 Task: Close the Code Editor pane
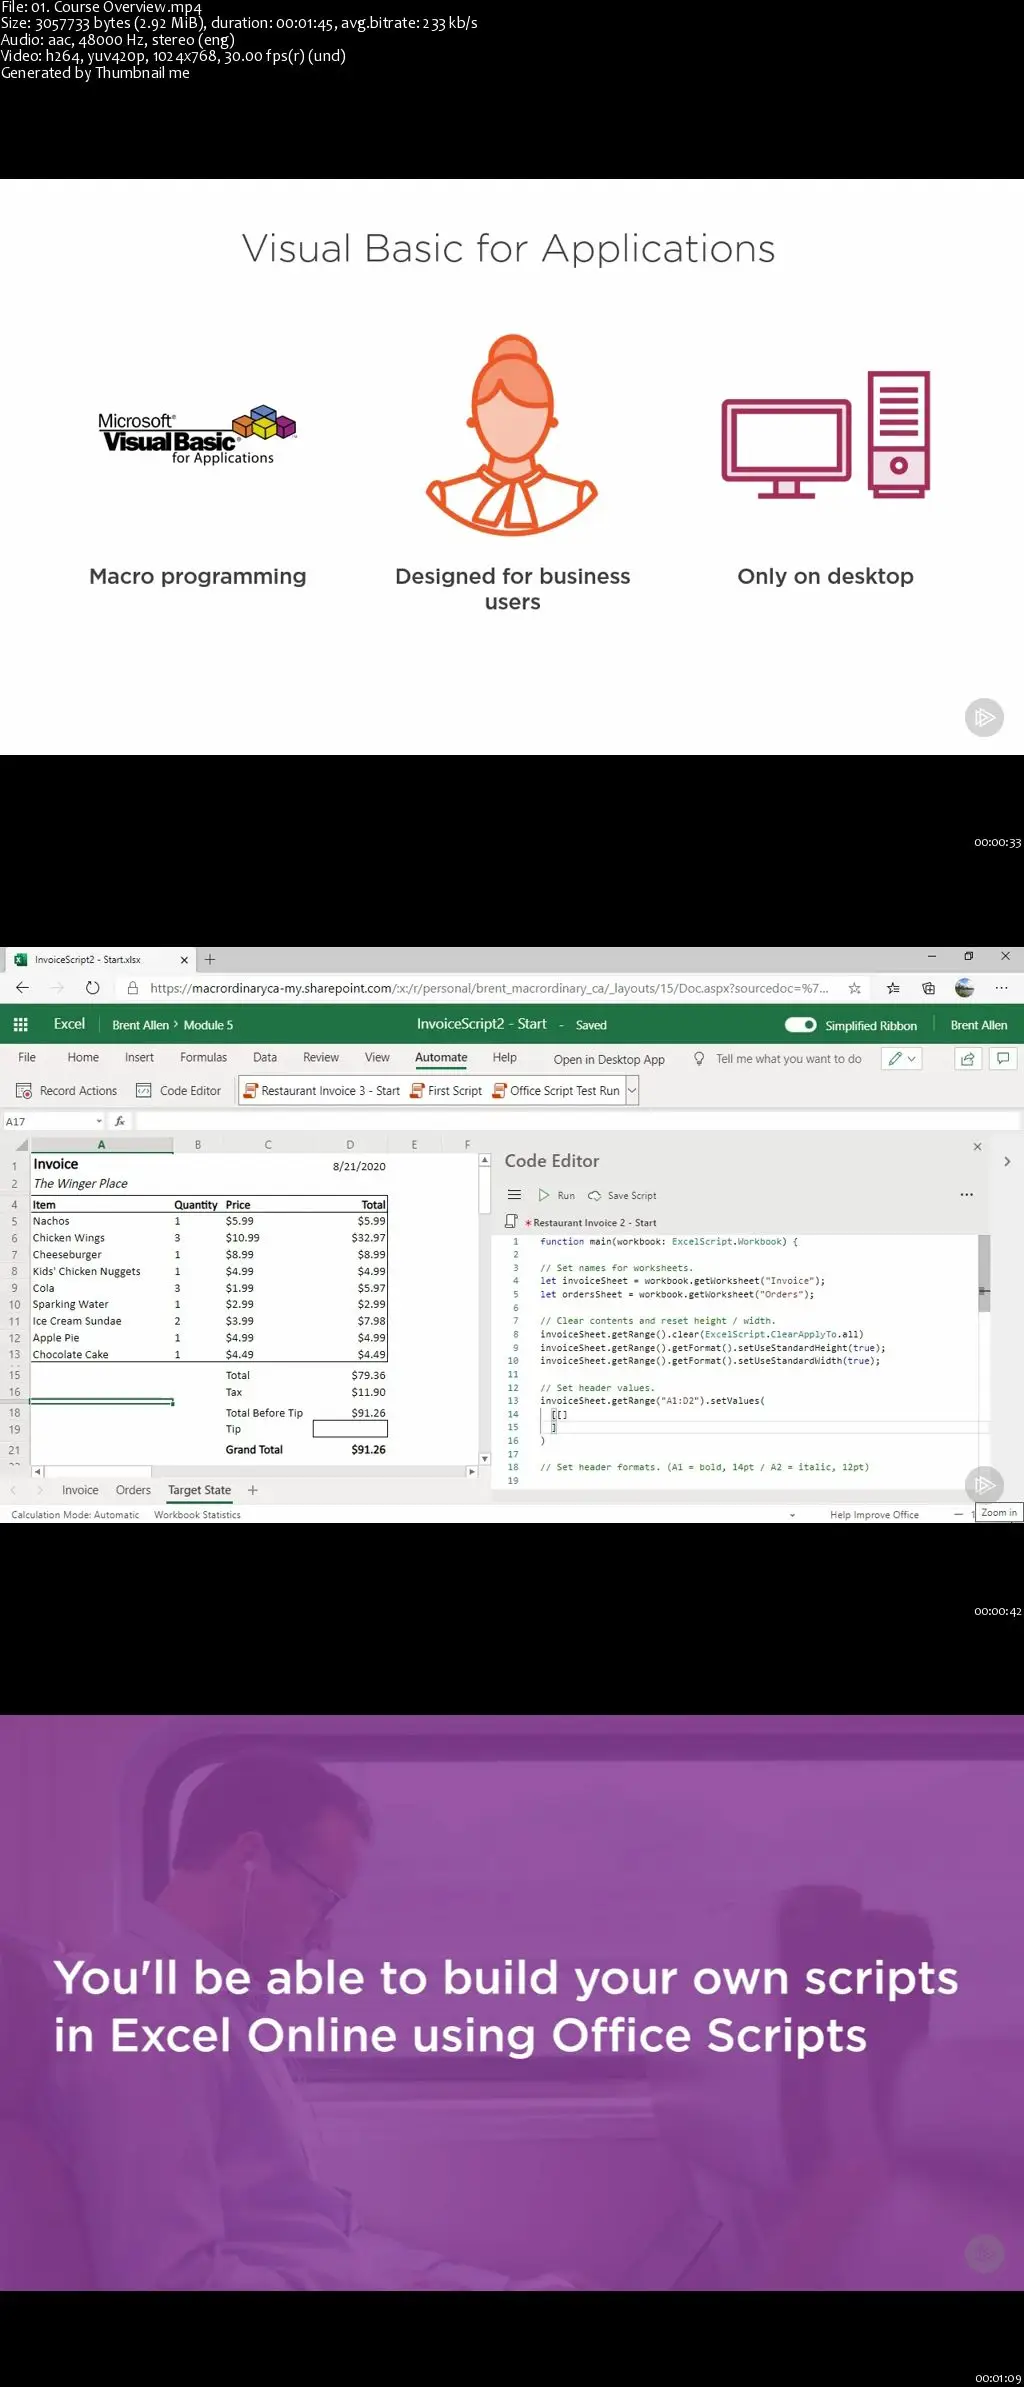click(x=977, y=1147)
